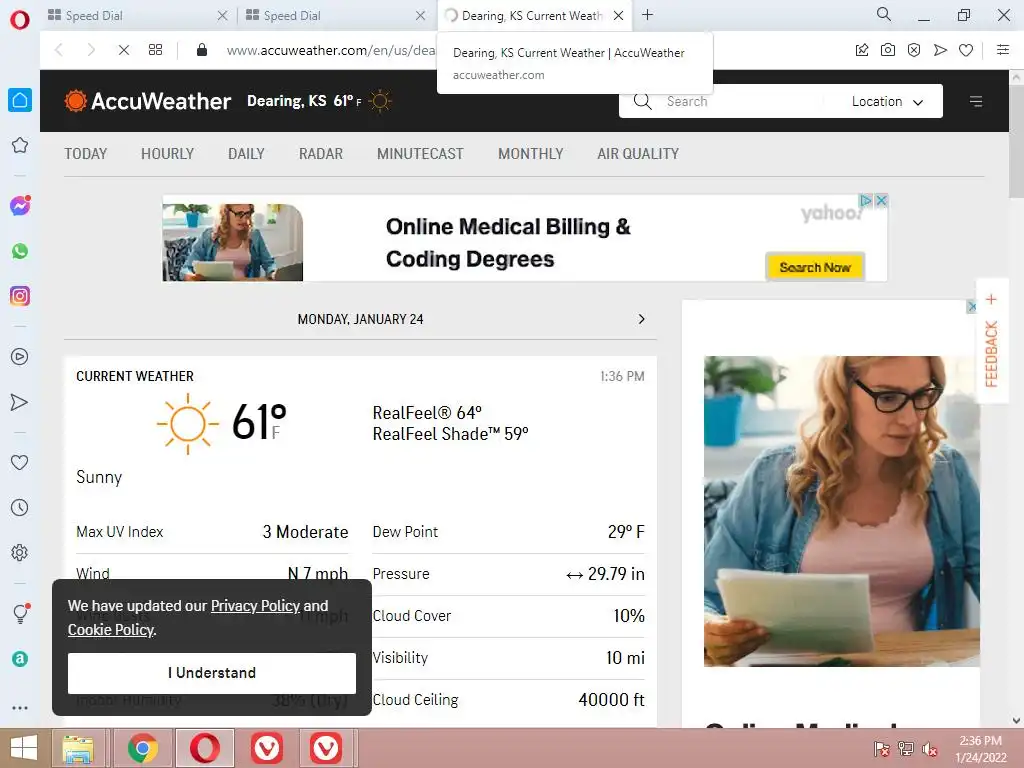Select the HOURLY tab

click(x=167, y=154)
